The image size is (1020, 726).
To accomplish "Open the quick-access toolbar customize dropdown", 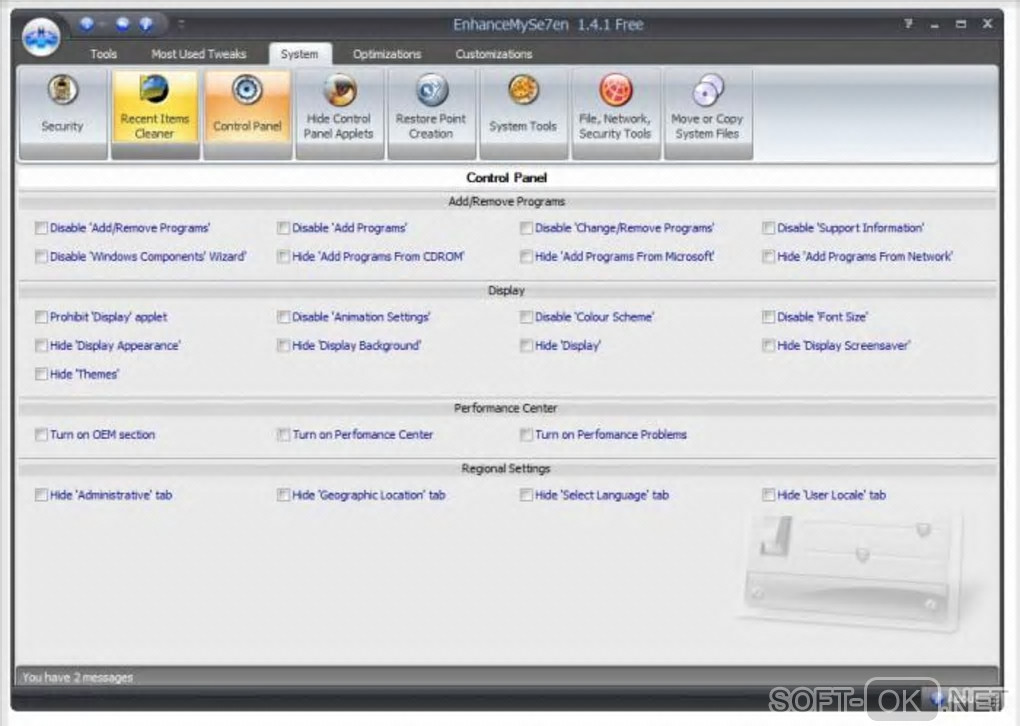I will click(181, 25).
